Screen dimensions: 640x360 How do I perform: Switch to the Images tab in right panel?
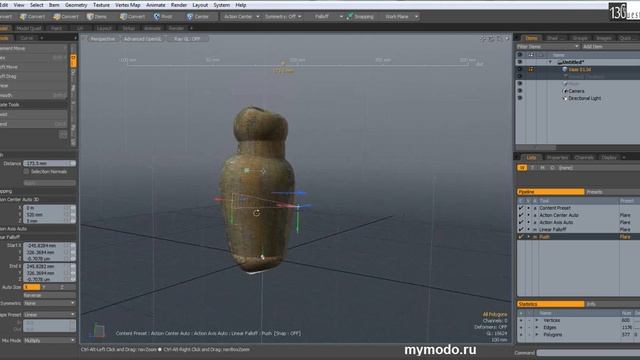click(x=603, y=38)
